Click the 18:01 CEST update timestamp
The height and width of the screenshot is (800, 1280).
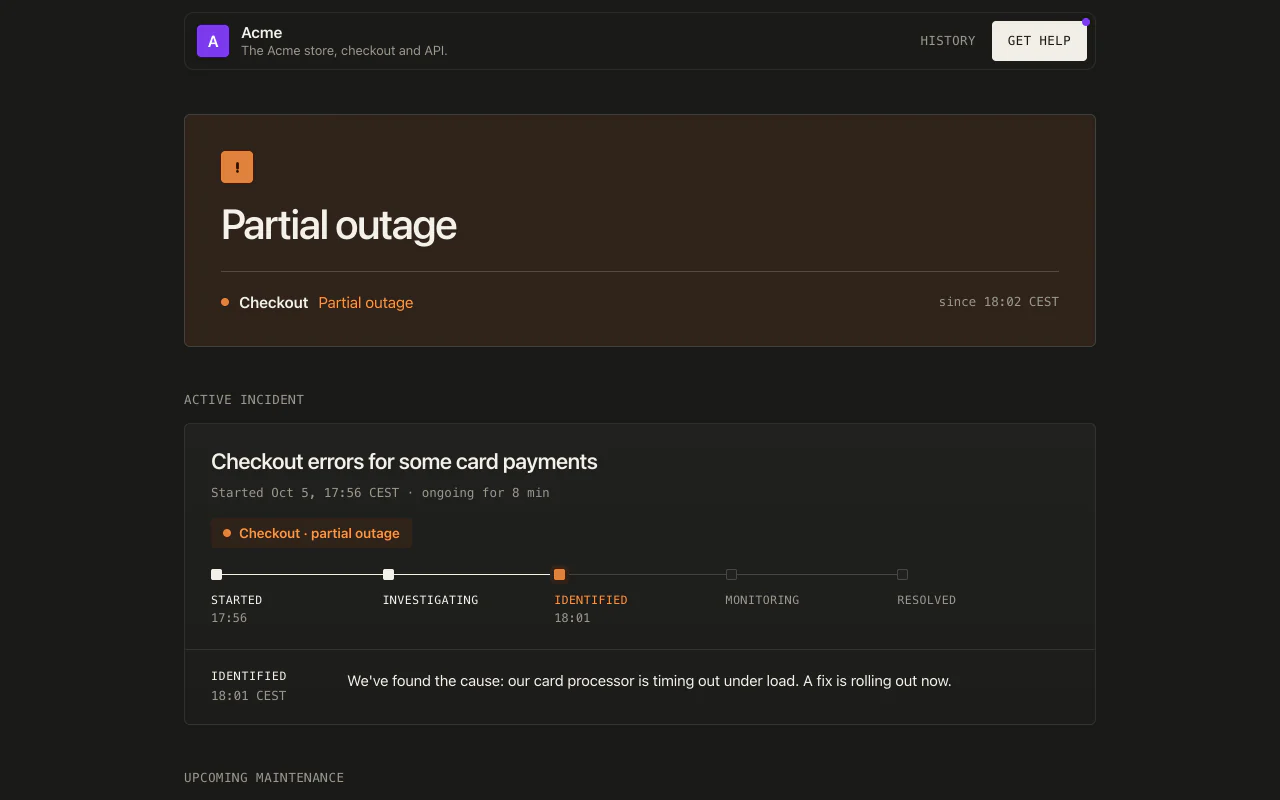click(x=249, y=696)
